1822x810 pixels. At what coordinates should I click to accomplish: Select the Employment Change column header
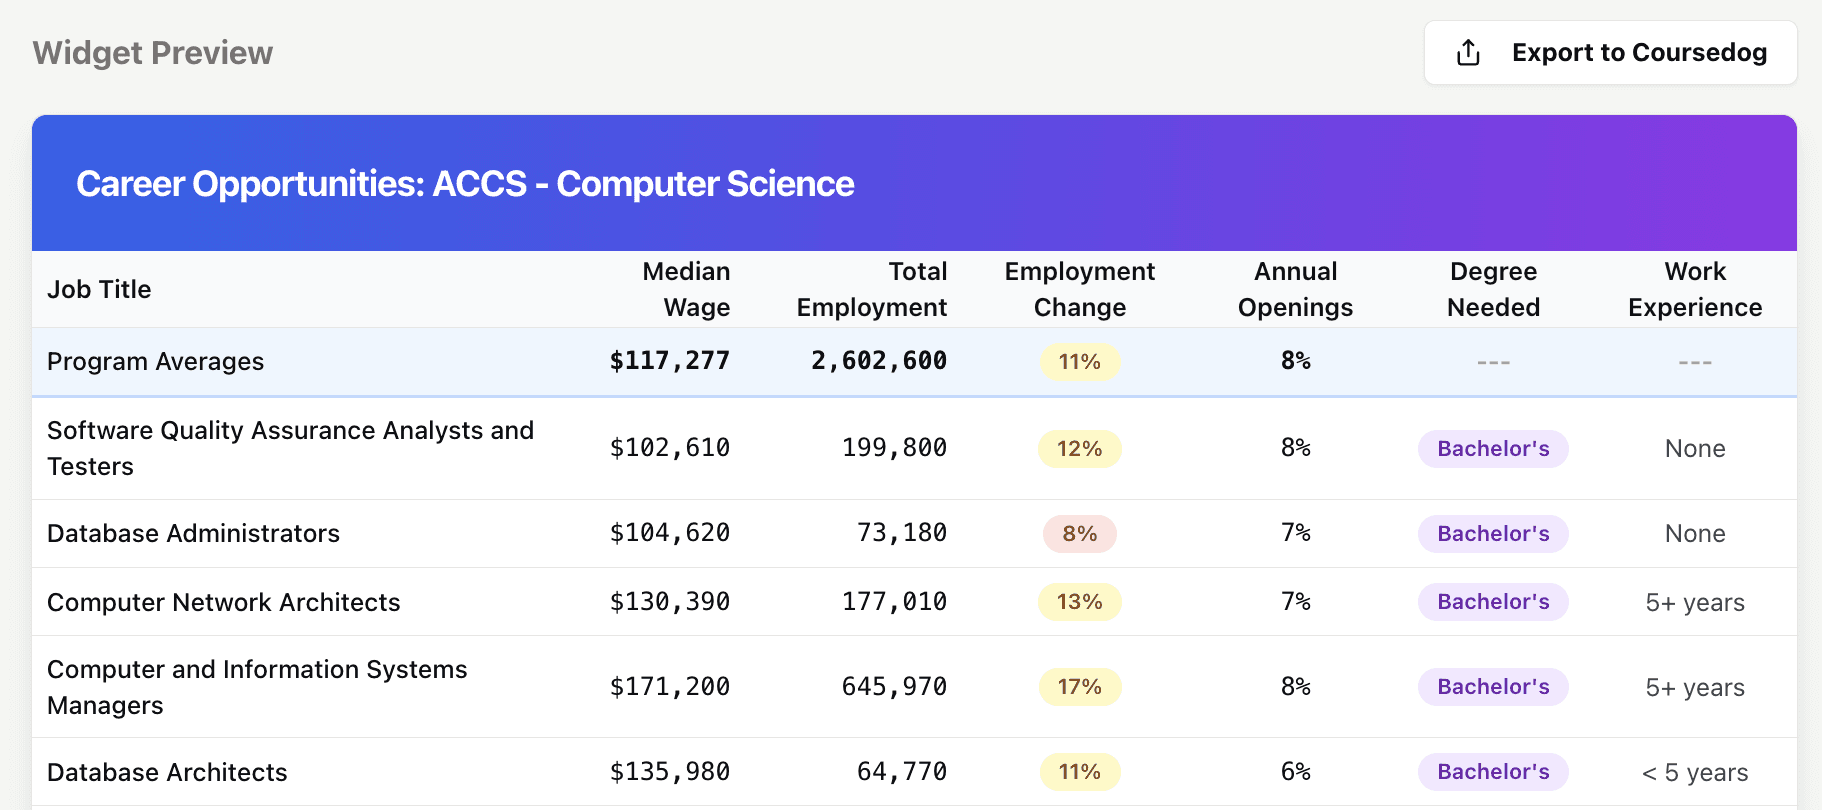[x=1079, y=289]
